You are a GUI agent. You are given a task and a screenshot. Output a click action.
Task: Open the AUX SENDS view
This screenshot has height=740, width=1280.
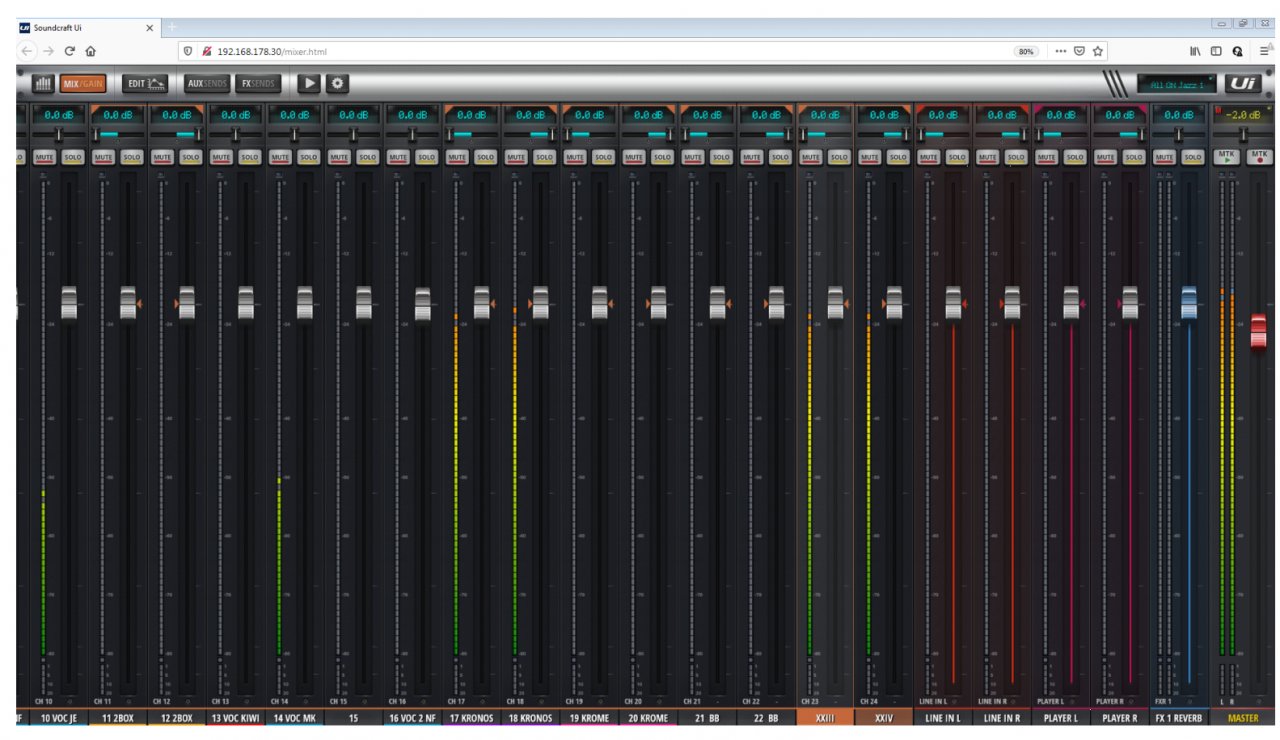[x=207, y=84]
